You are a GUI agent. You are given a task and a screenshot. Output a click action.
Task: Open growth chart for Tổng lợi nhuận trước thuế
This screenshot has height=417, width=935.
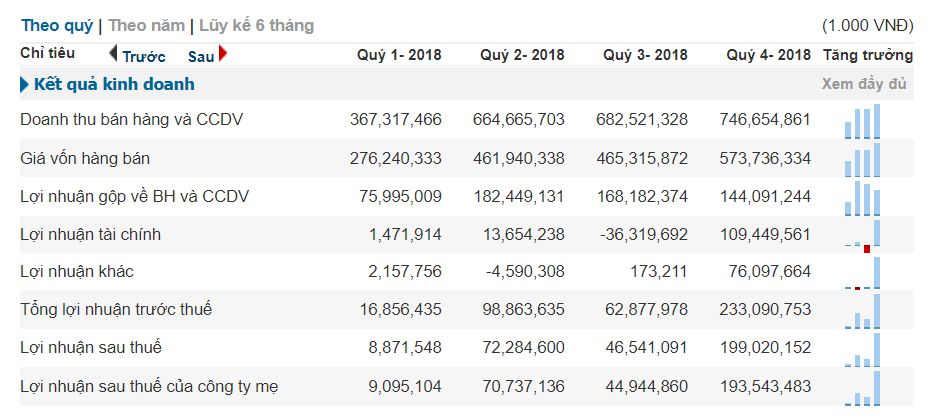pos(862,310)
